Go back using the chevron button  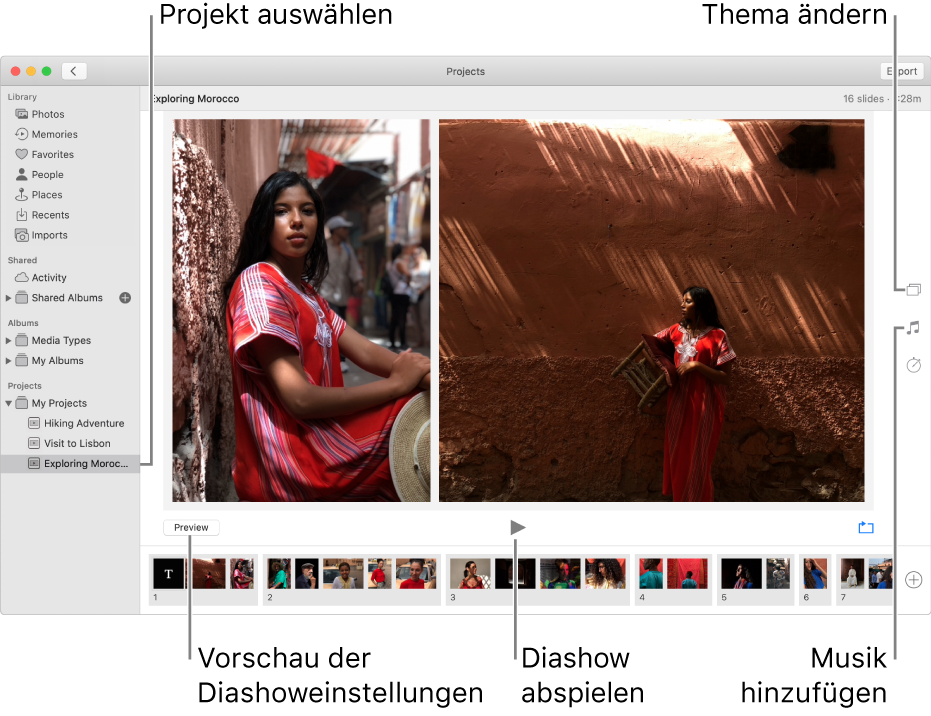coord(74,71)
